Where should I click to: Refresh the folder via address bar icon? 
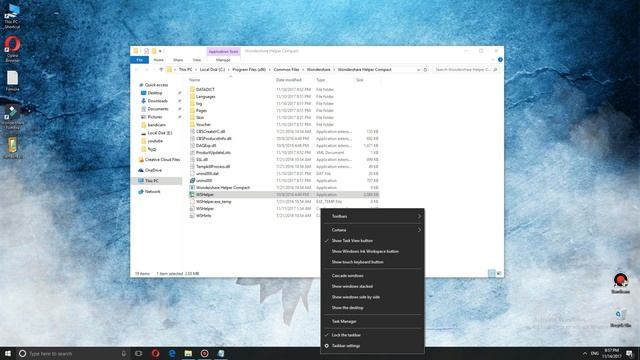coord(425,70)
